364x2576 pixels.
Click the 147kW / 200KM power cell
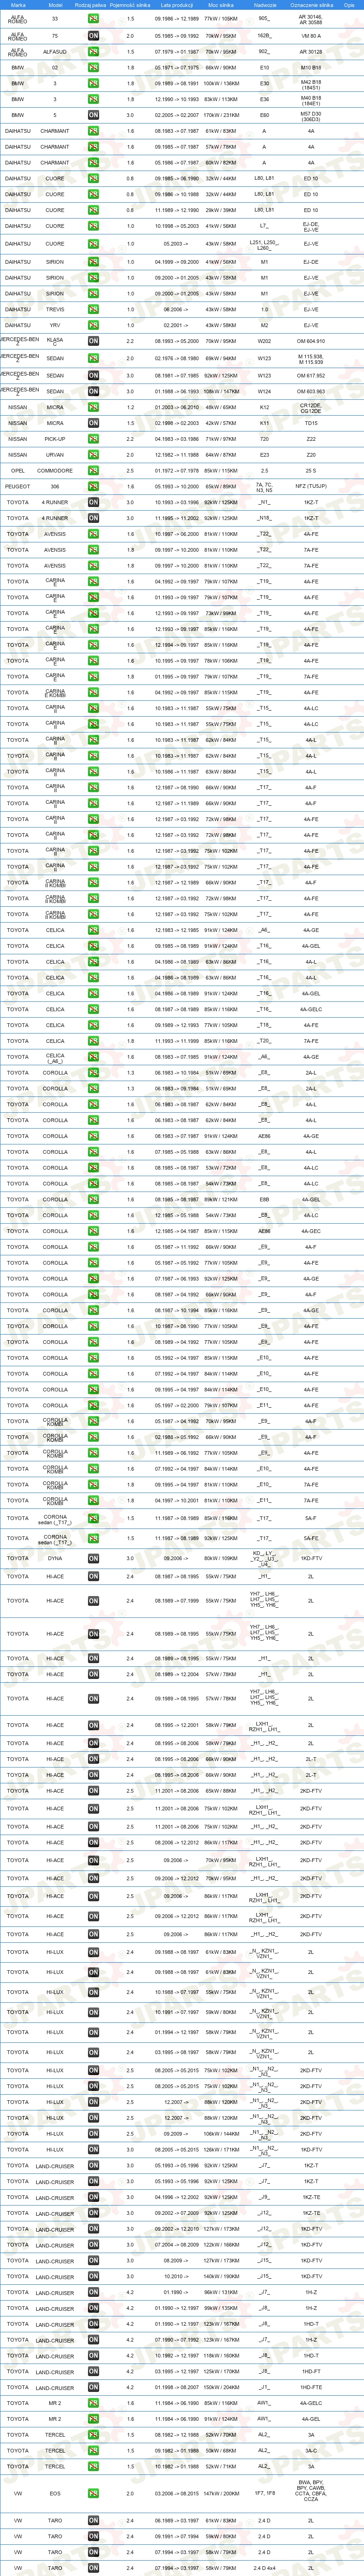tap(221, 2493)
